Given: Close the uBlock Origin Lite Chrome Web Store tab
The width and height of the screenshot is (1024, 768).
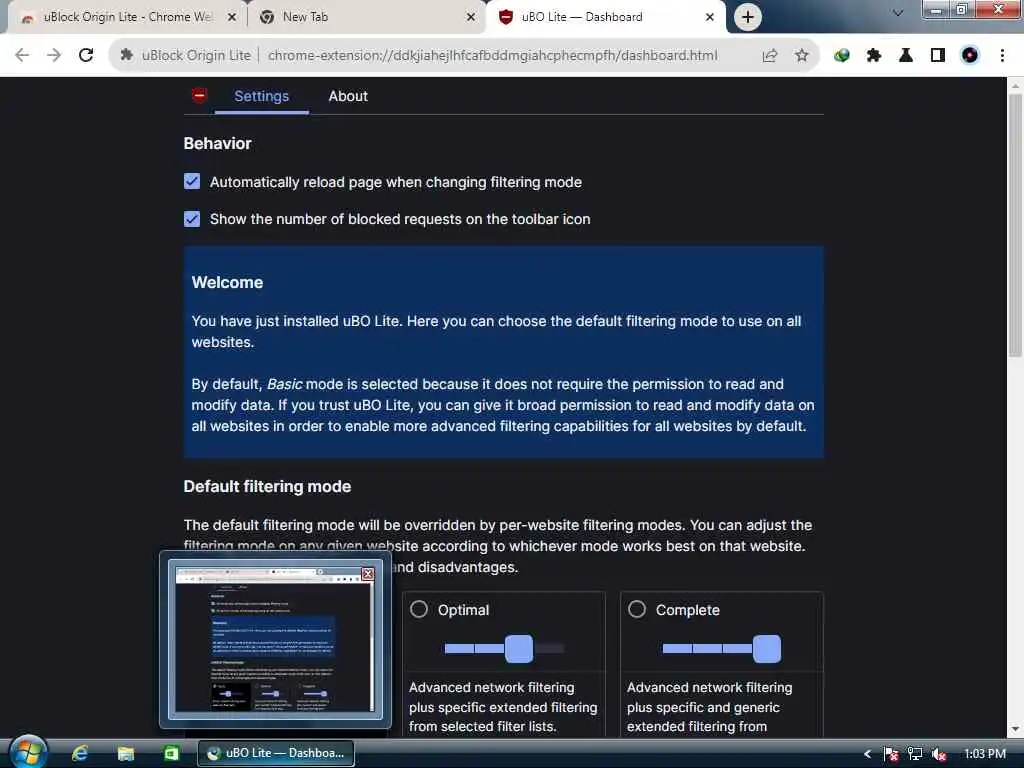Looking at the screenshot, I should click(x=232, y=17).
